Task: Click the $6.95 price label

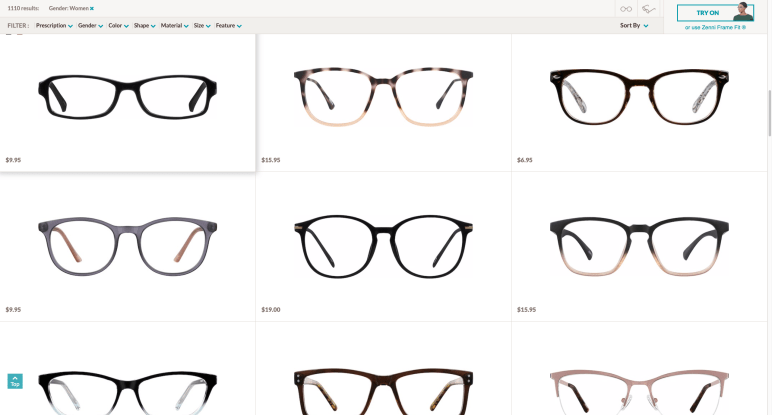Action: 525,160
